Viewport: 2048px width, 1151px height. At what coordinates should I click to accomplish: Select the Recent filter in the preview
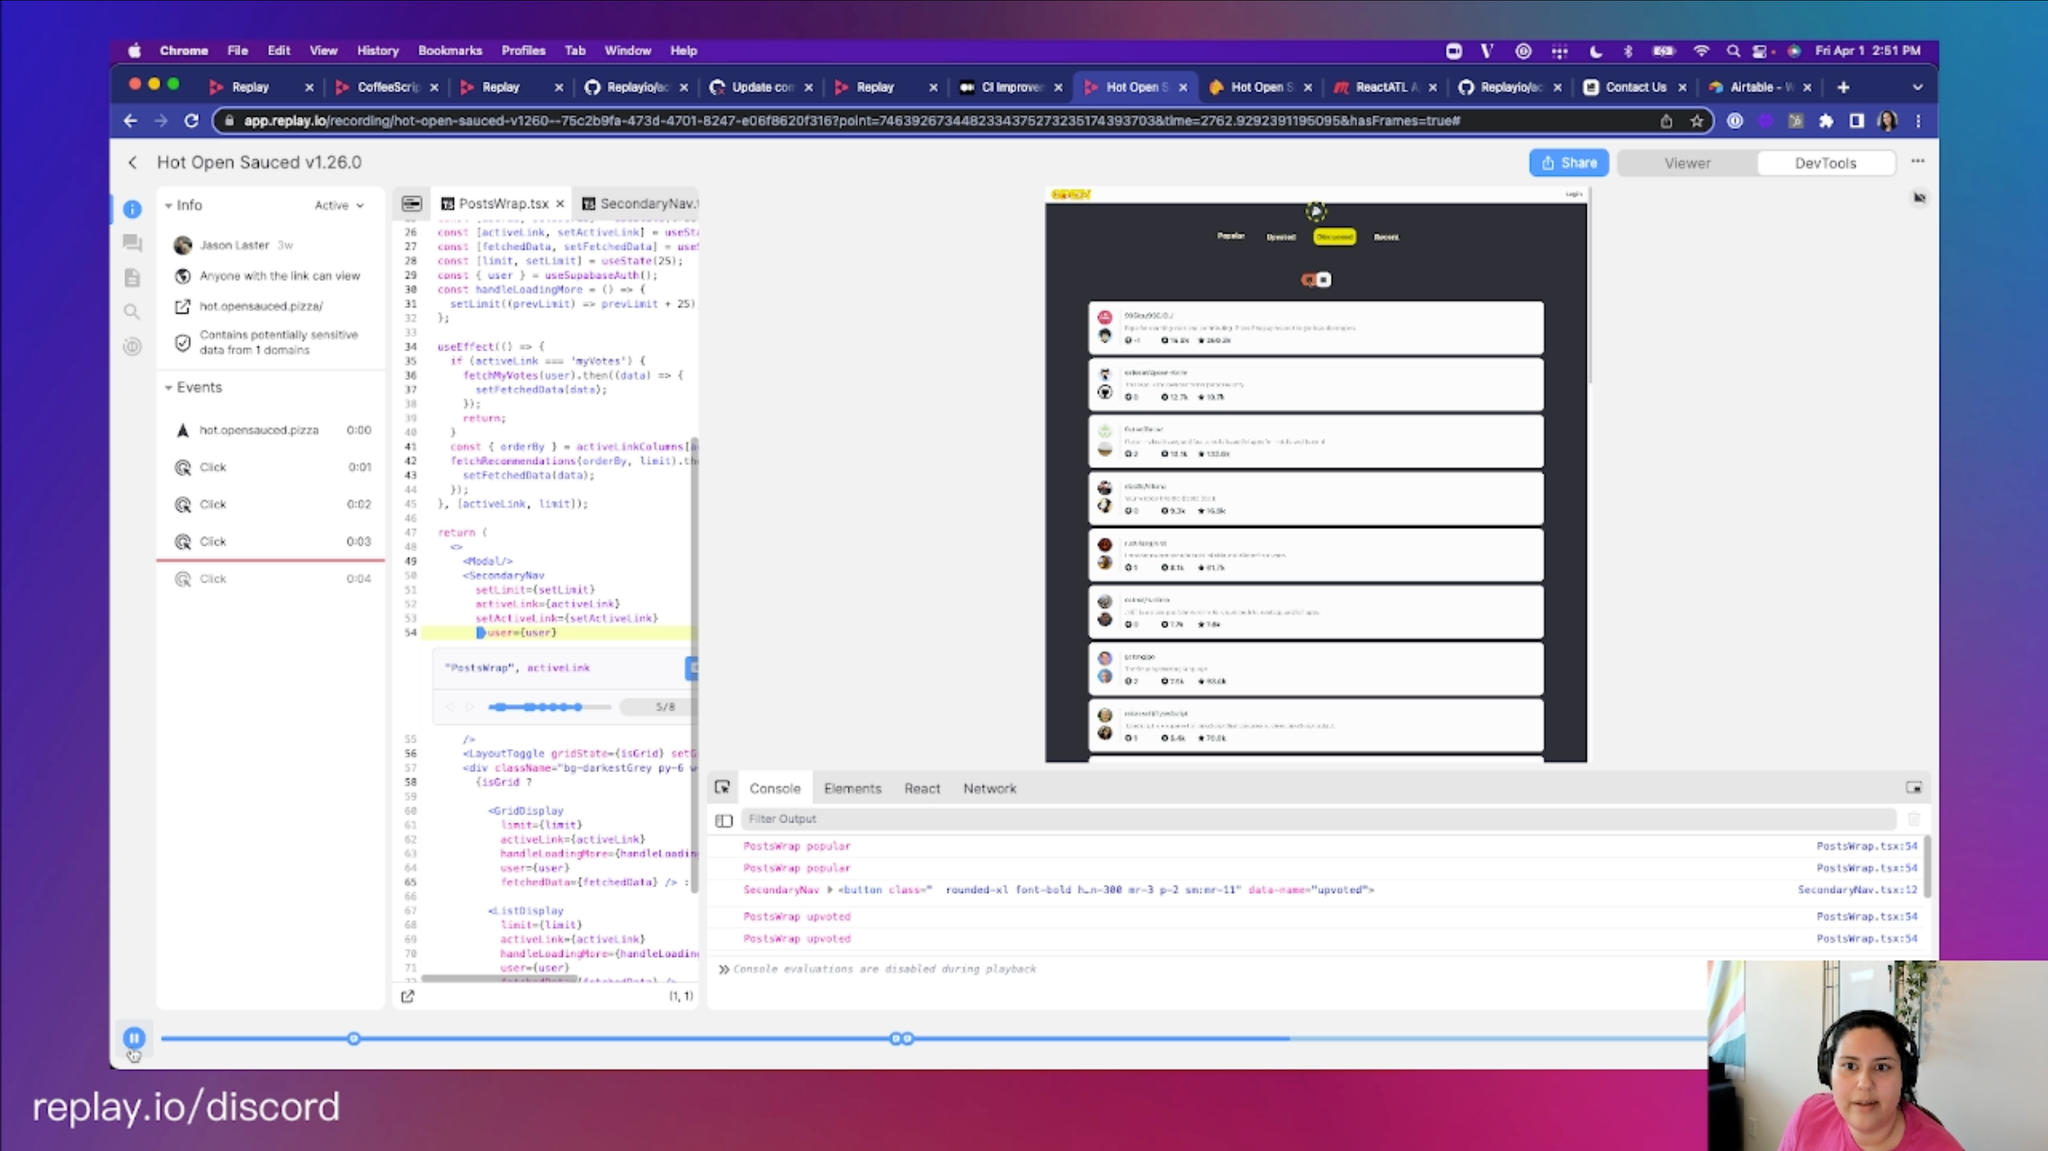(1385, 237)
